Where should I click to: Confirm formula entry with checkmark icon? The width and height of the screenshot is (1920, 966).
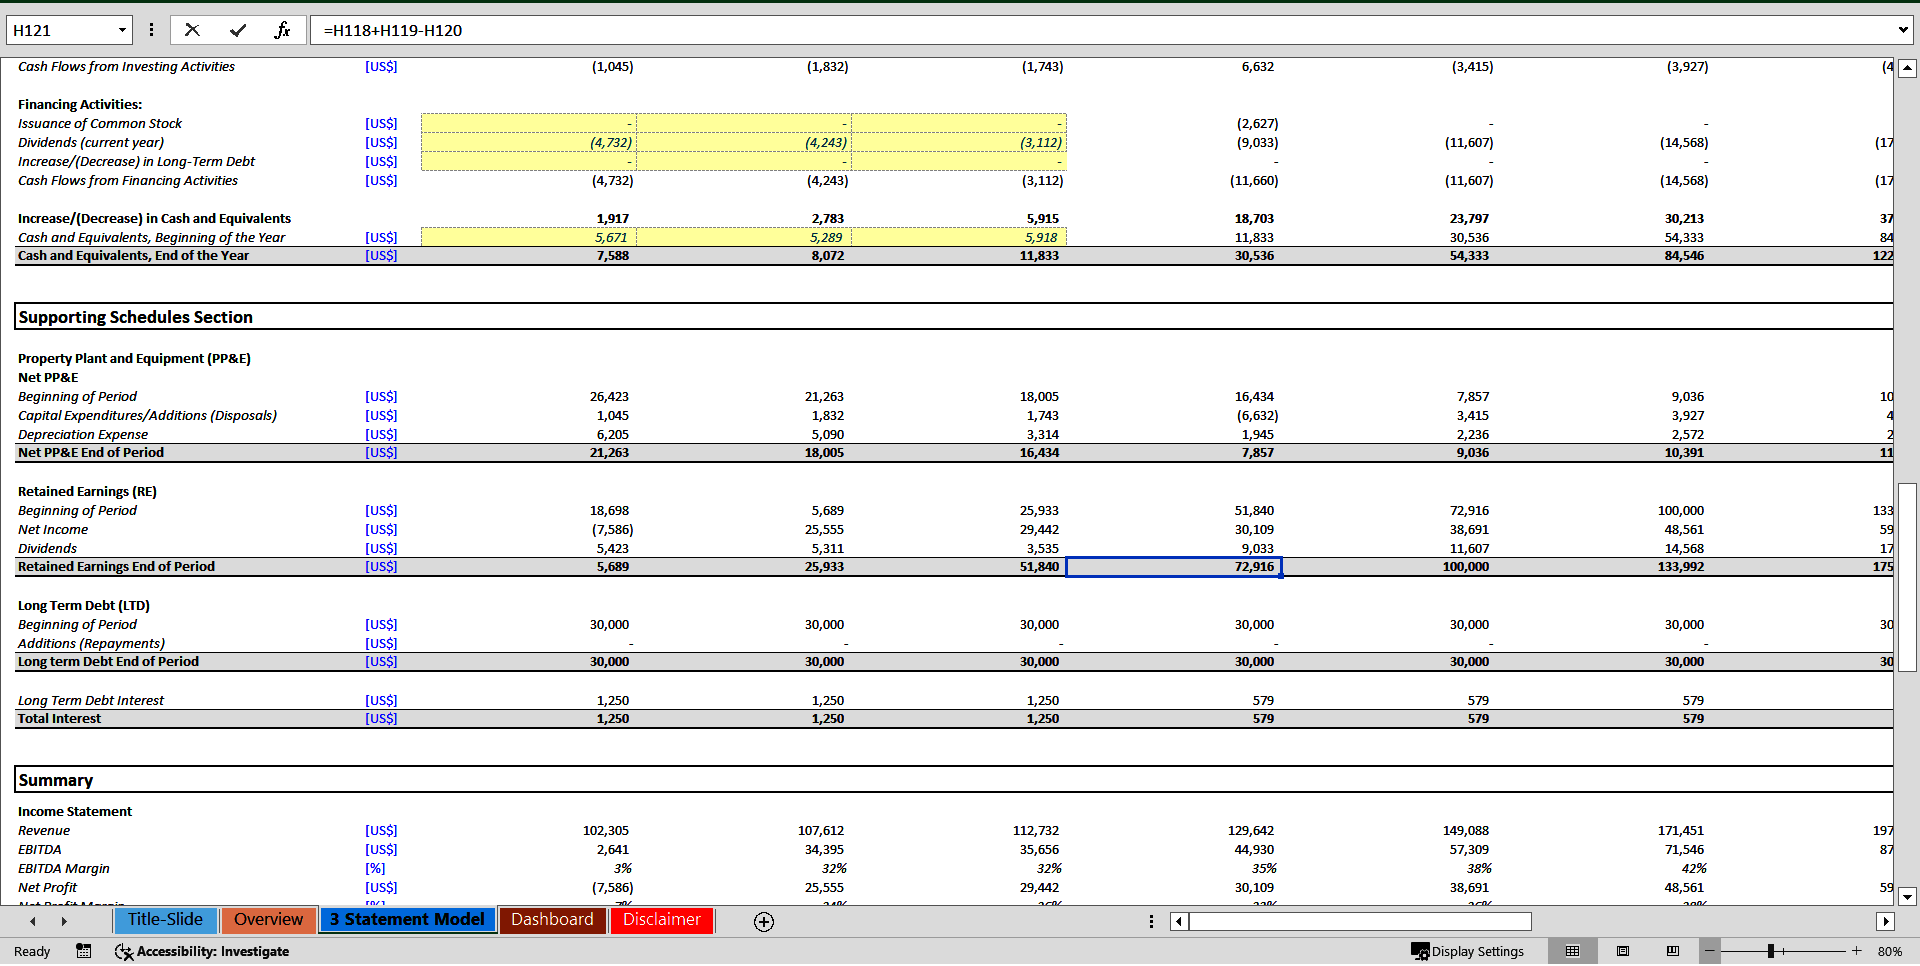coord(238,30)
